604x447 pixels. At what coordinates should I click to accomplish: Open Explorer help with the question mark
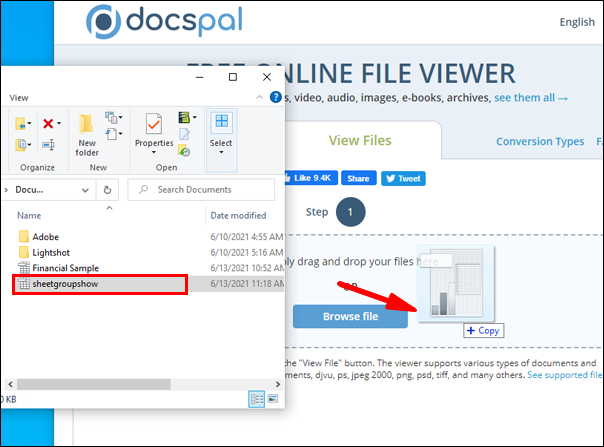tap(275, 97)
